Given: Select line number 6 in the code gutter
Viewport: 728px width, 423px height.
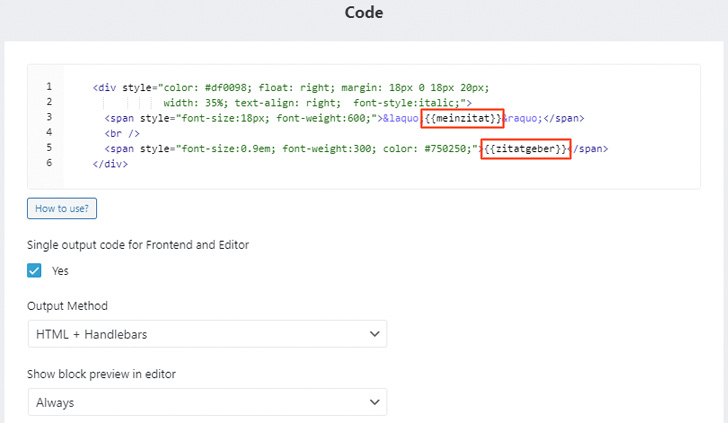Looking at the screenshot, I should [x=49, y=163].
